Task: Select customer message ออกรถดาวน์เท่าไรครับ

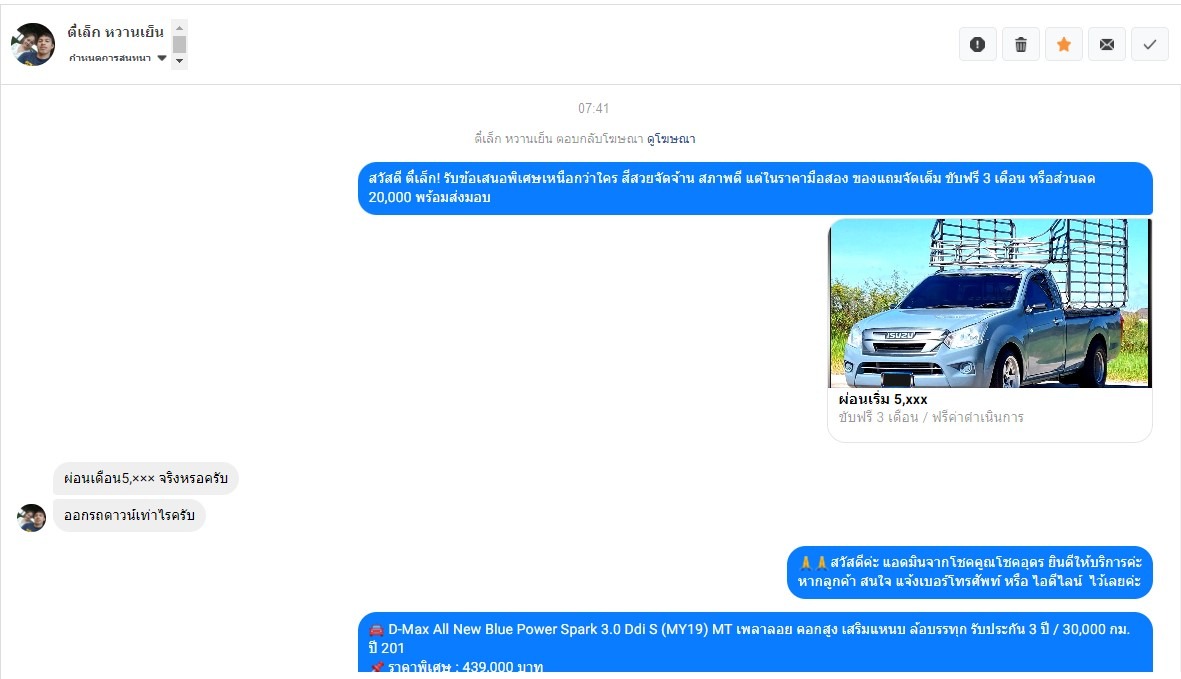Action: click(129, 515)
